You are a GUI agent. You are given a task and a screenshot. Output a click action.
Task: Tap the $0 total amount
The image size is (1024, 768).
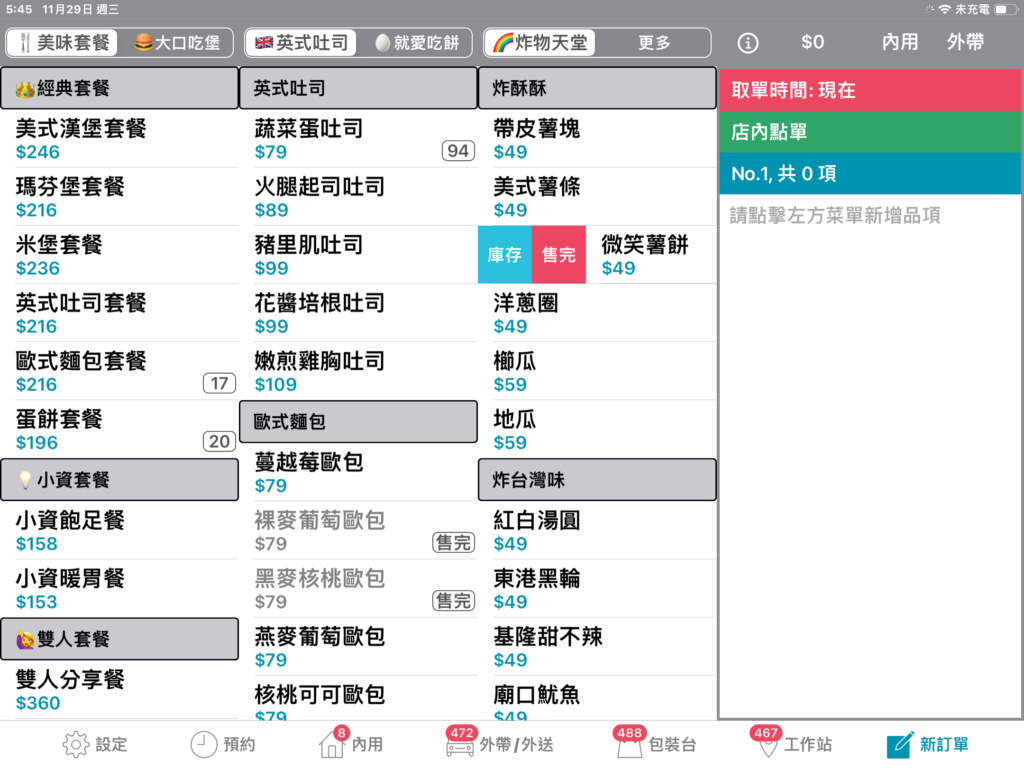pyautogui.click(x=812, y=42)
